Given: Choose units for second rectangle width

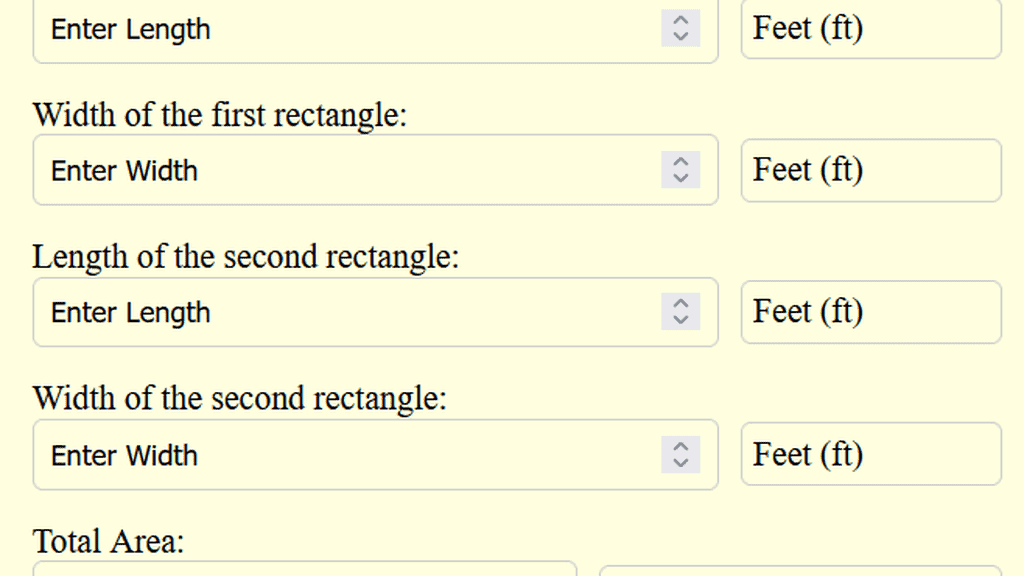Looking at the screenshot, I should pos(870,455).
